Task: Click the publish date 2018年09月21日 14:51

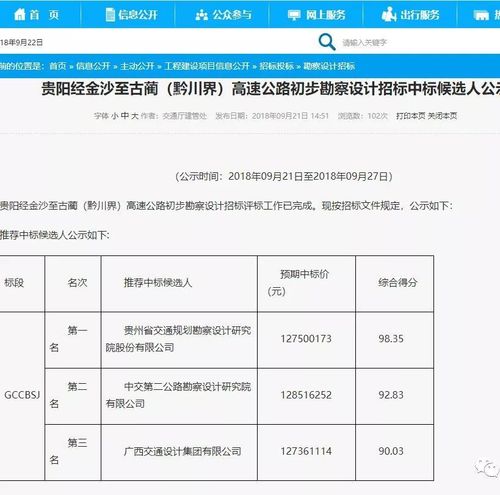Action: pyautogui.click(x=290, y=116)
